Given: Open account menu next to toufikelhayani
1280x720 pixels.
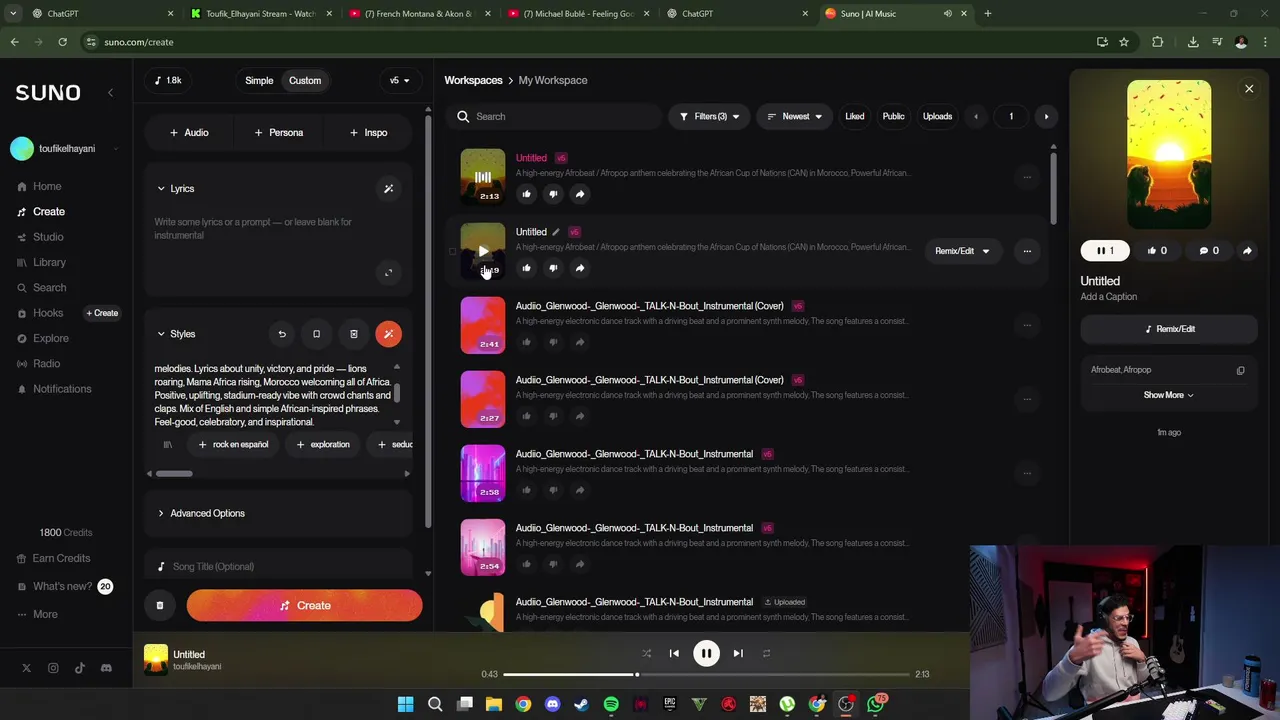Looking at the screenshot, I should (116, 149).
